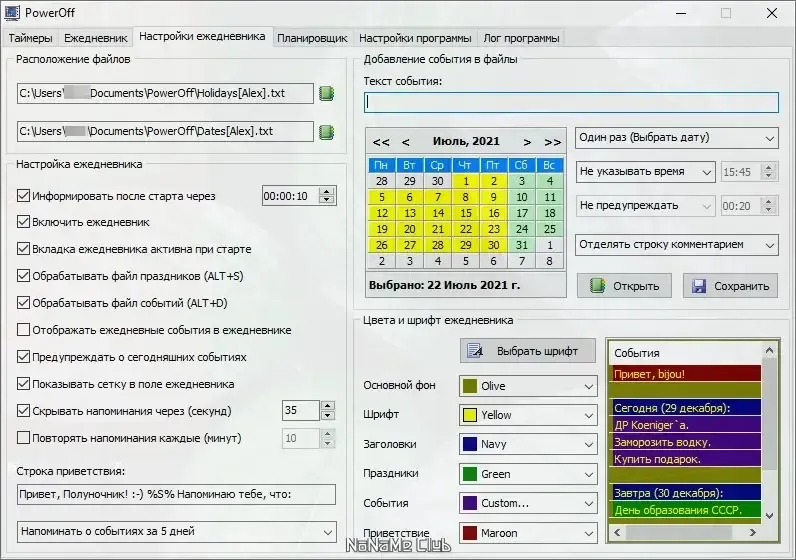Open the Настройки программы tab
Viewport: 796px width, 560px height.
pyautogui.click(x=415, y=38)
